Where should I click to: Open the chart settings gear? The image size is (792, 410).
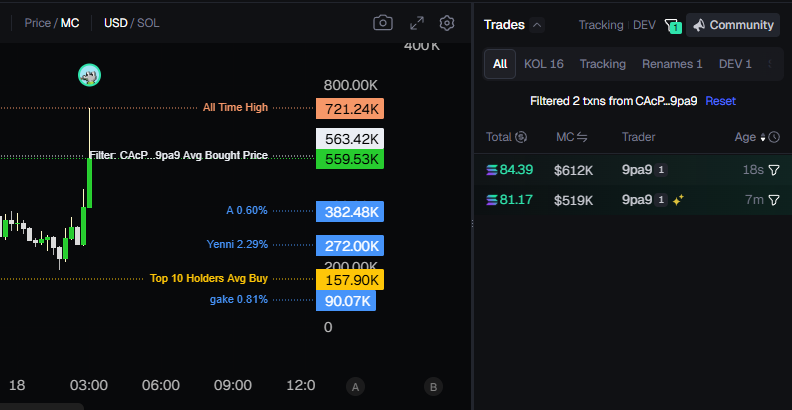pyautogui.click(x=447, y=23)
